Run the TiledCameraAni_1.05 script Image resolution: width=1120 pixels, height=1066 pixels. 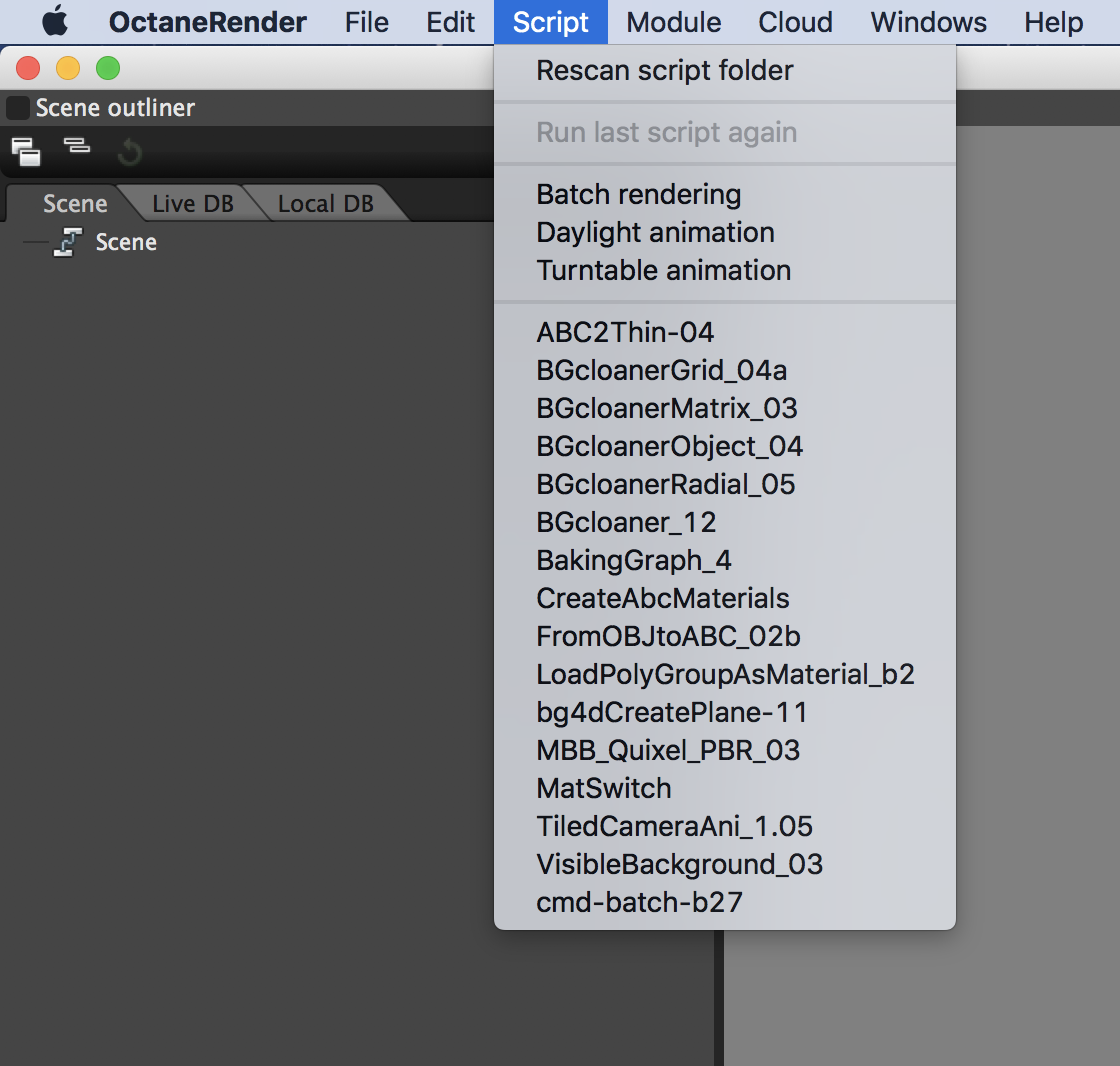coord(724,826)
